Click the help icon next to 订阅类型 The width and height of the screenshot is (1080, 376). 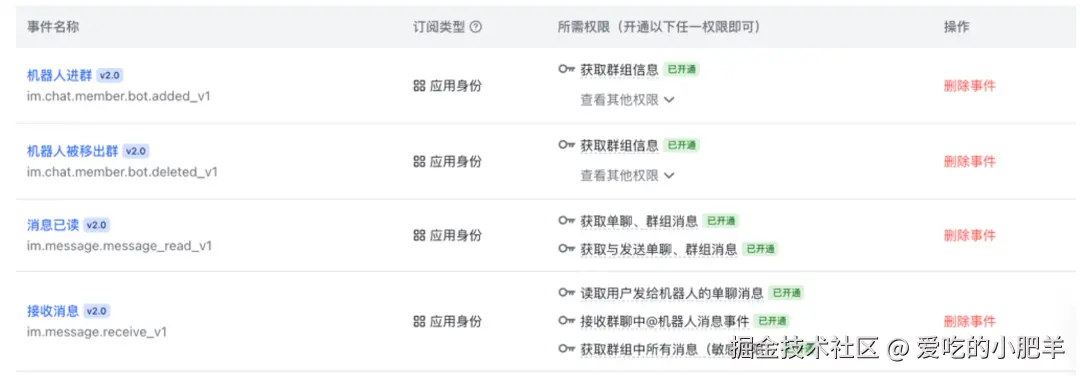pyautogui.click(x=475, y=27)
